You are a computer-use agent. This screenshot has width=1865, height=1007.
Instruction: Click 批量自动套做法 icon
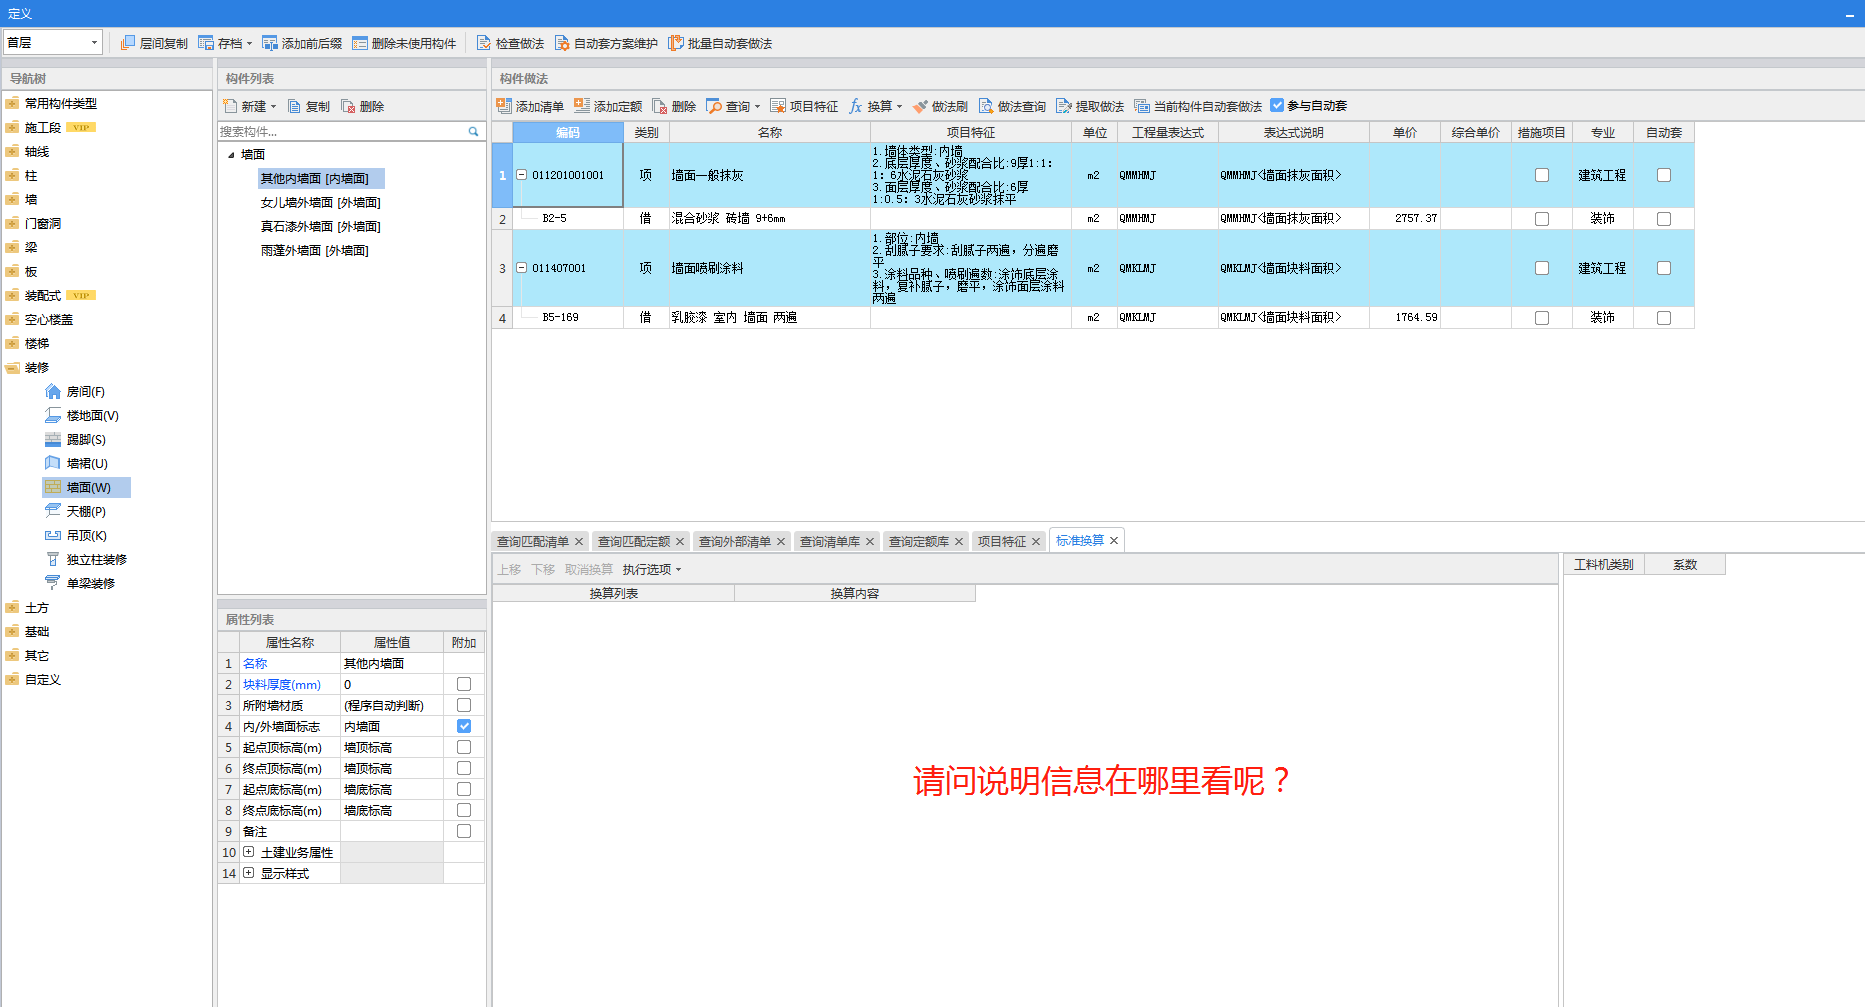676,43
